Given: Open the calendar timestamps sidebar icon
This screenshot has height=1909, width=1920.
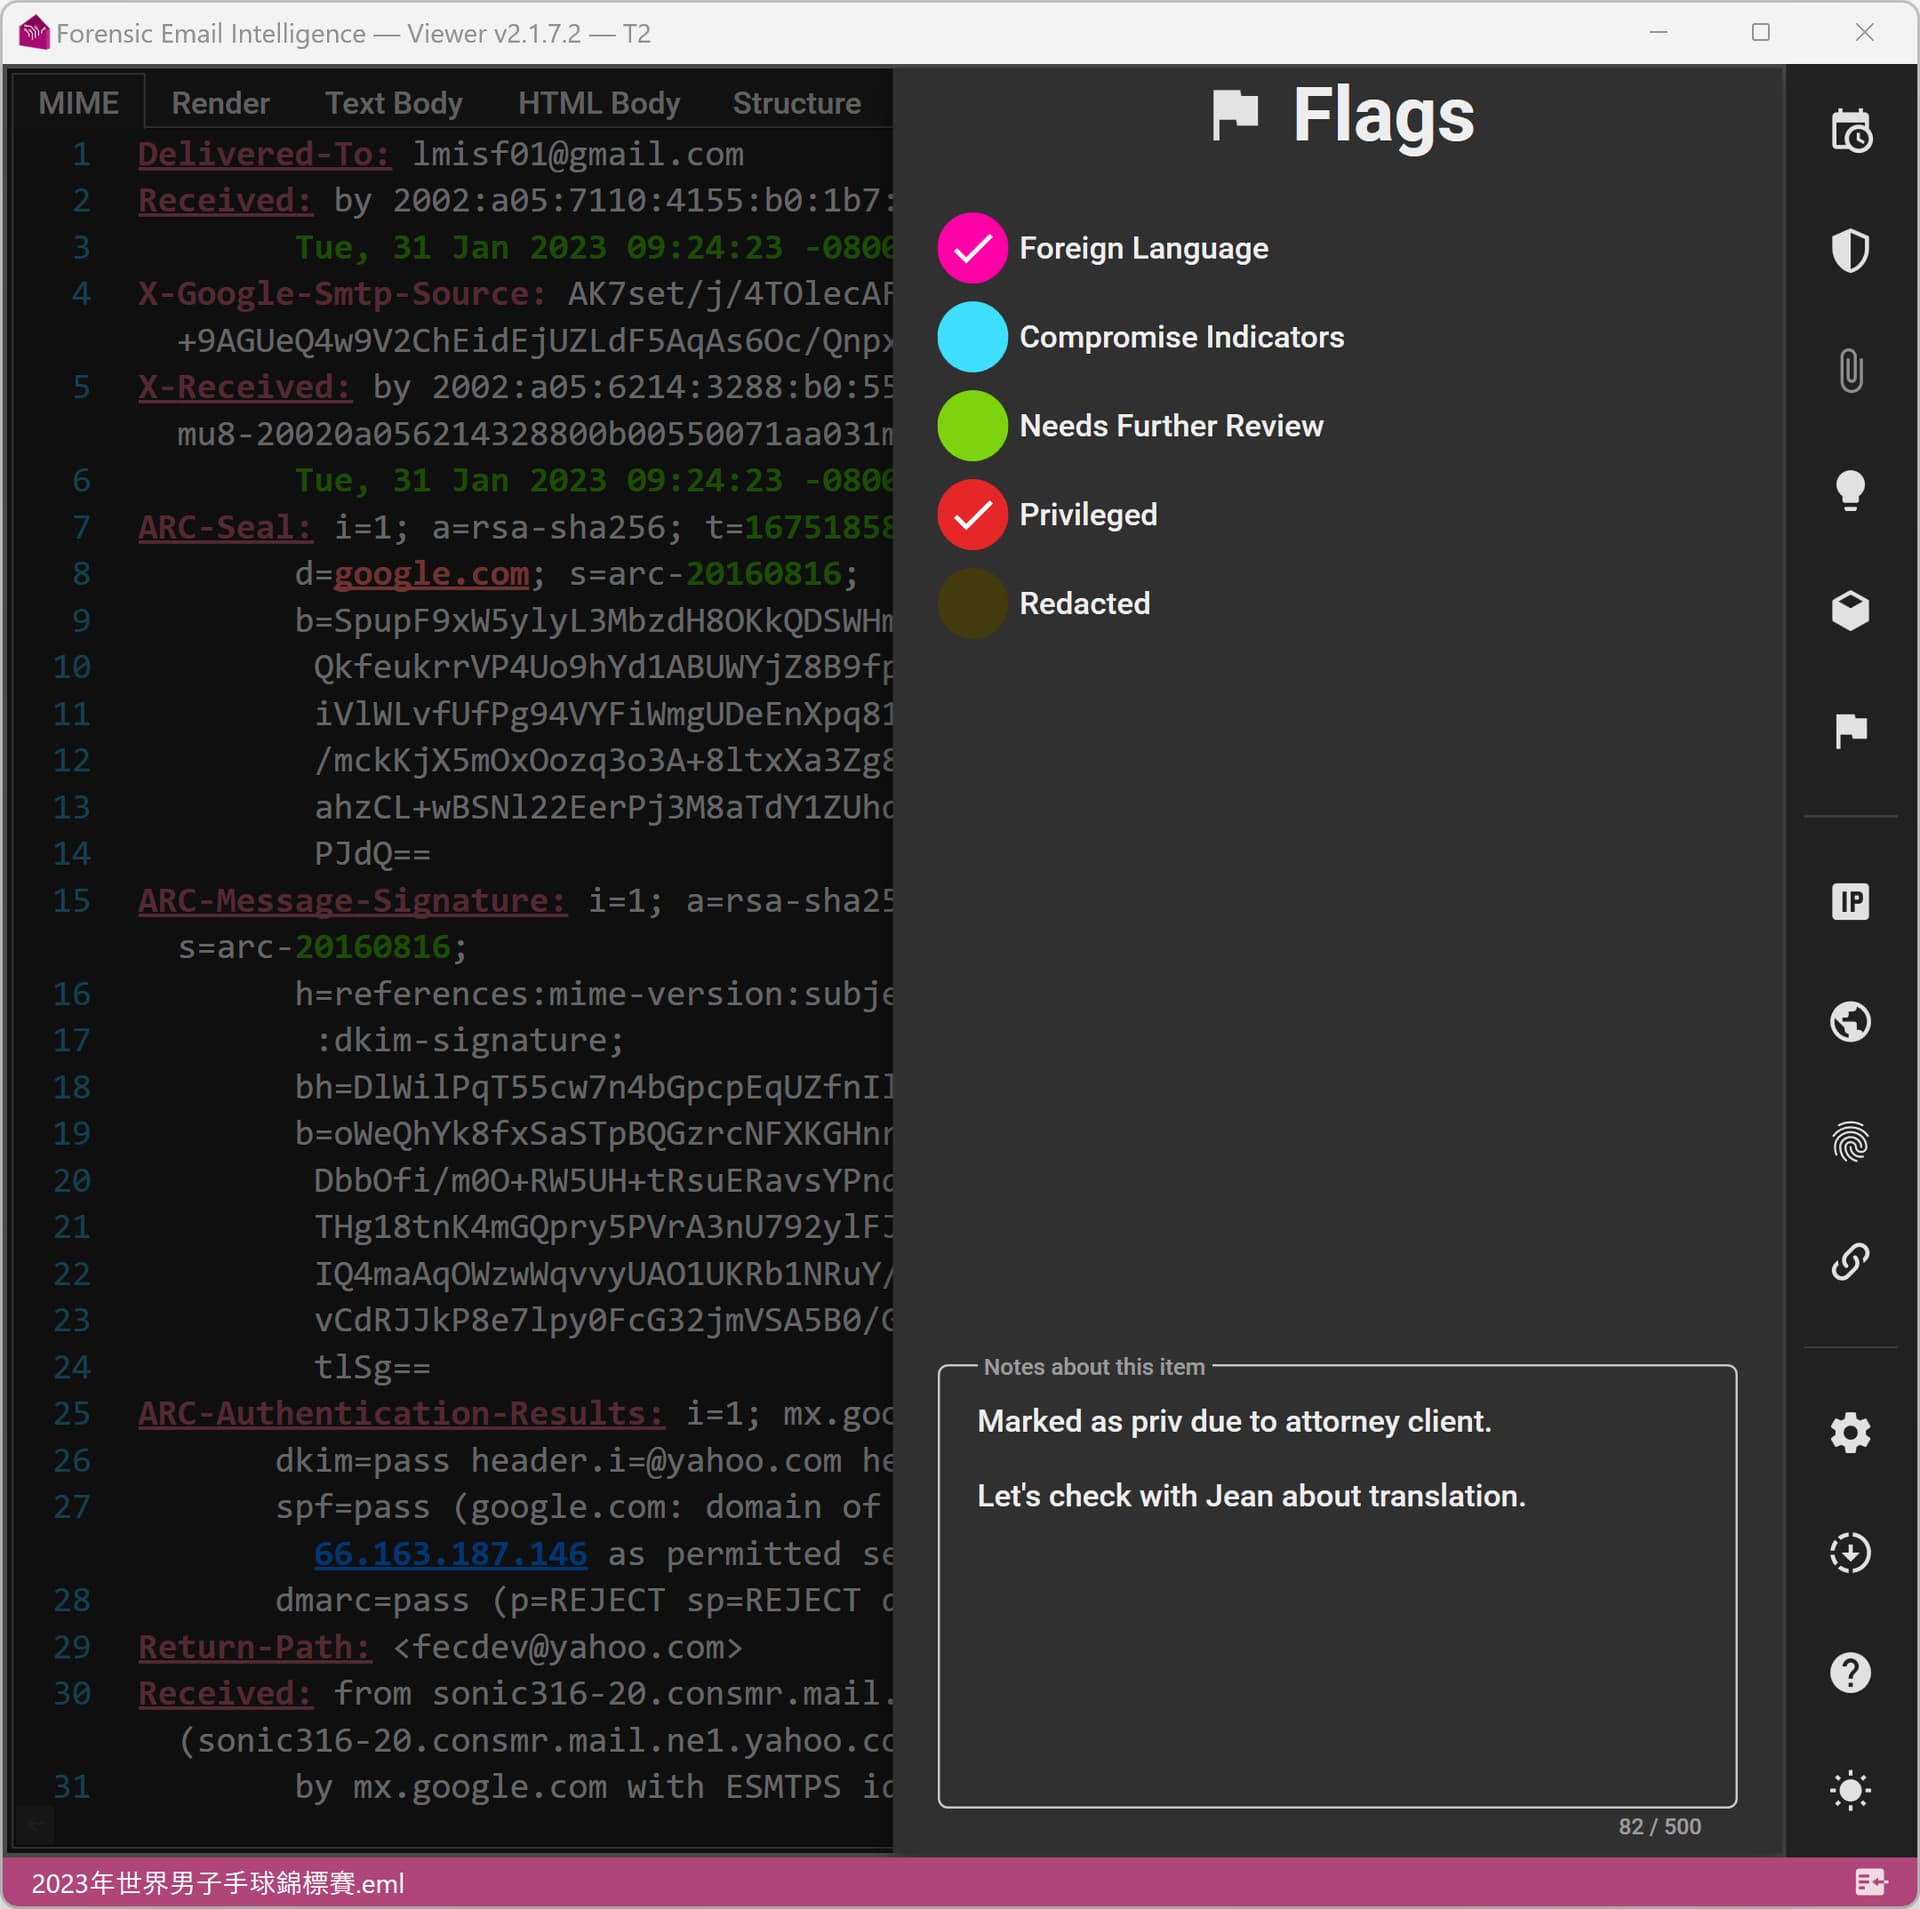Looking at the screenshot, I should pyautogui.click(x=1849, y=131).
